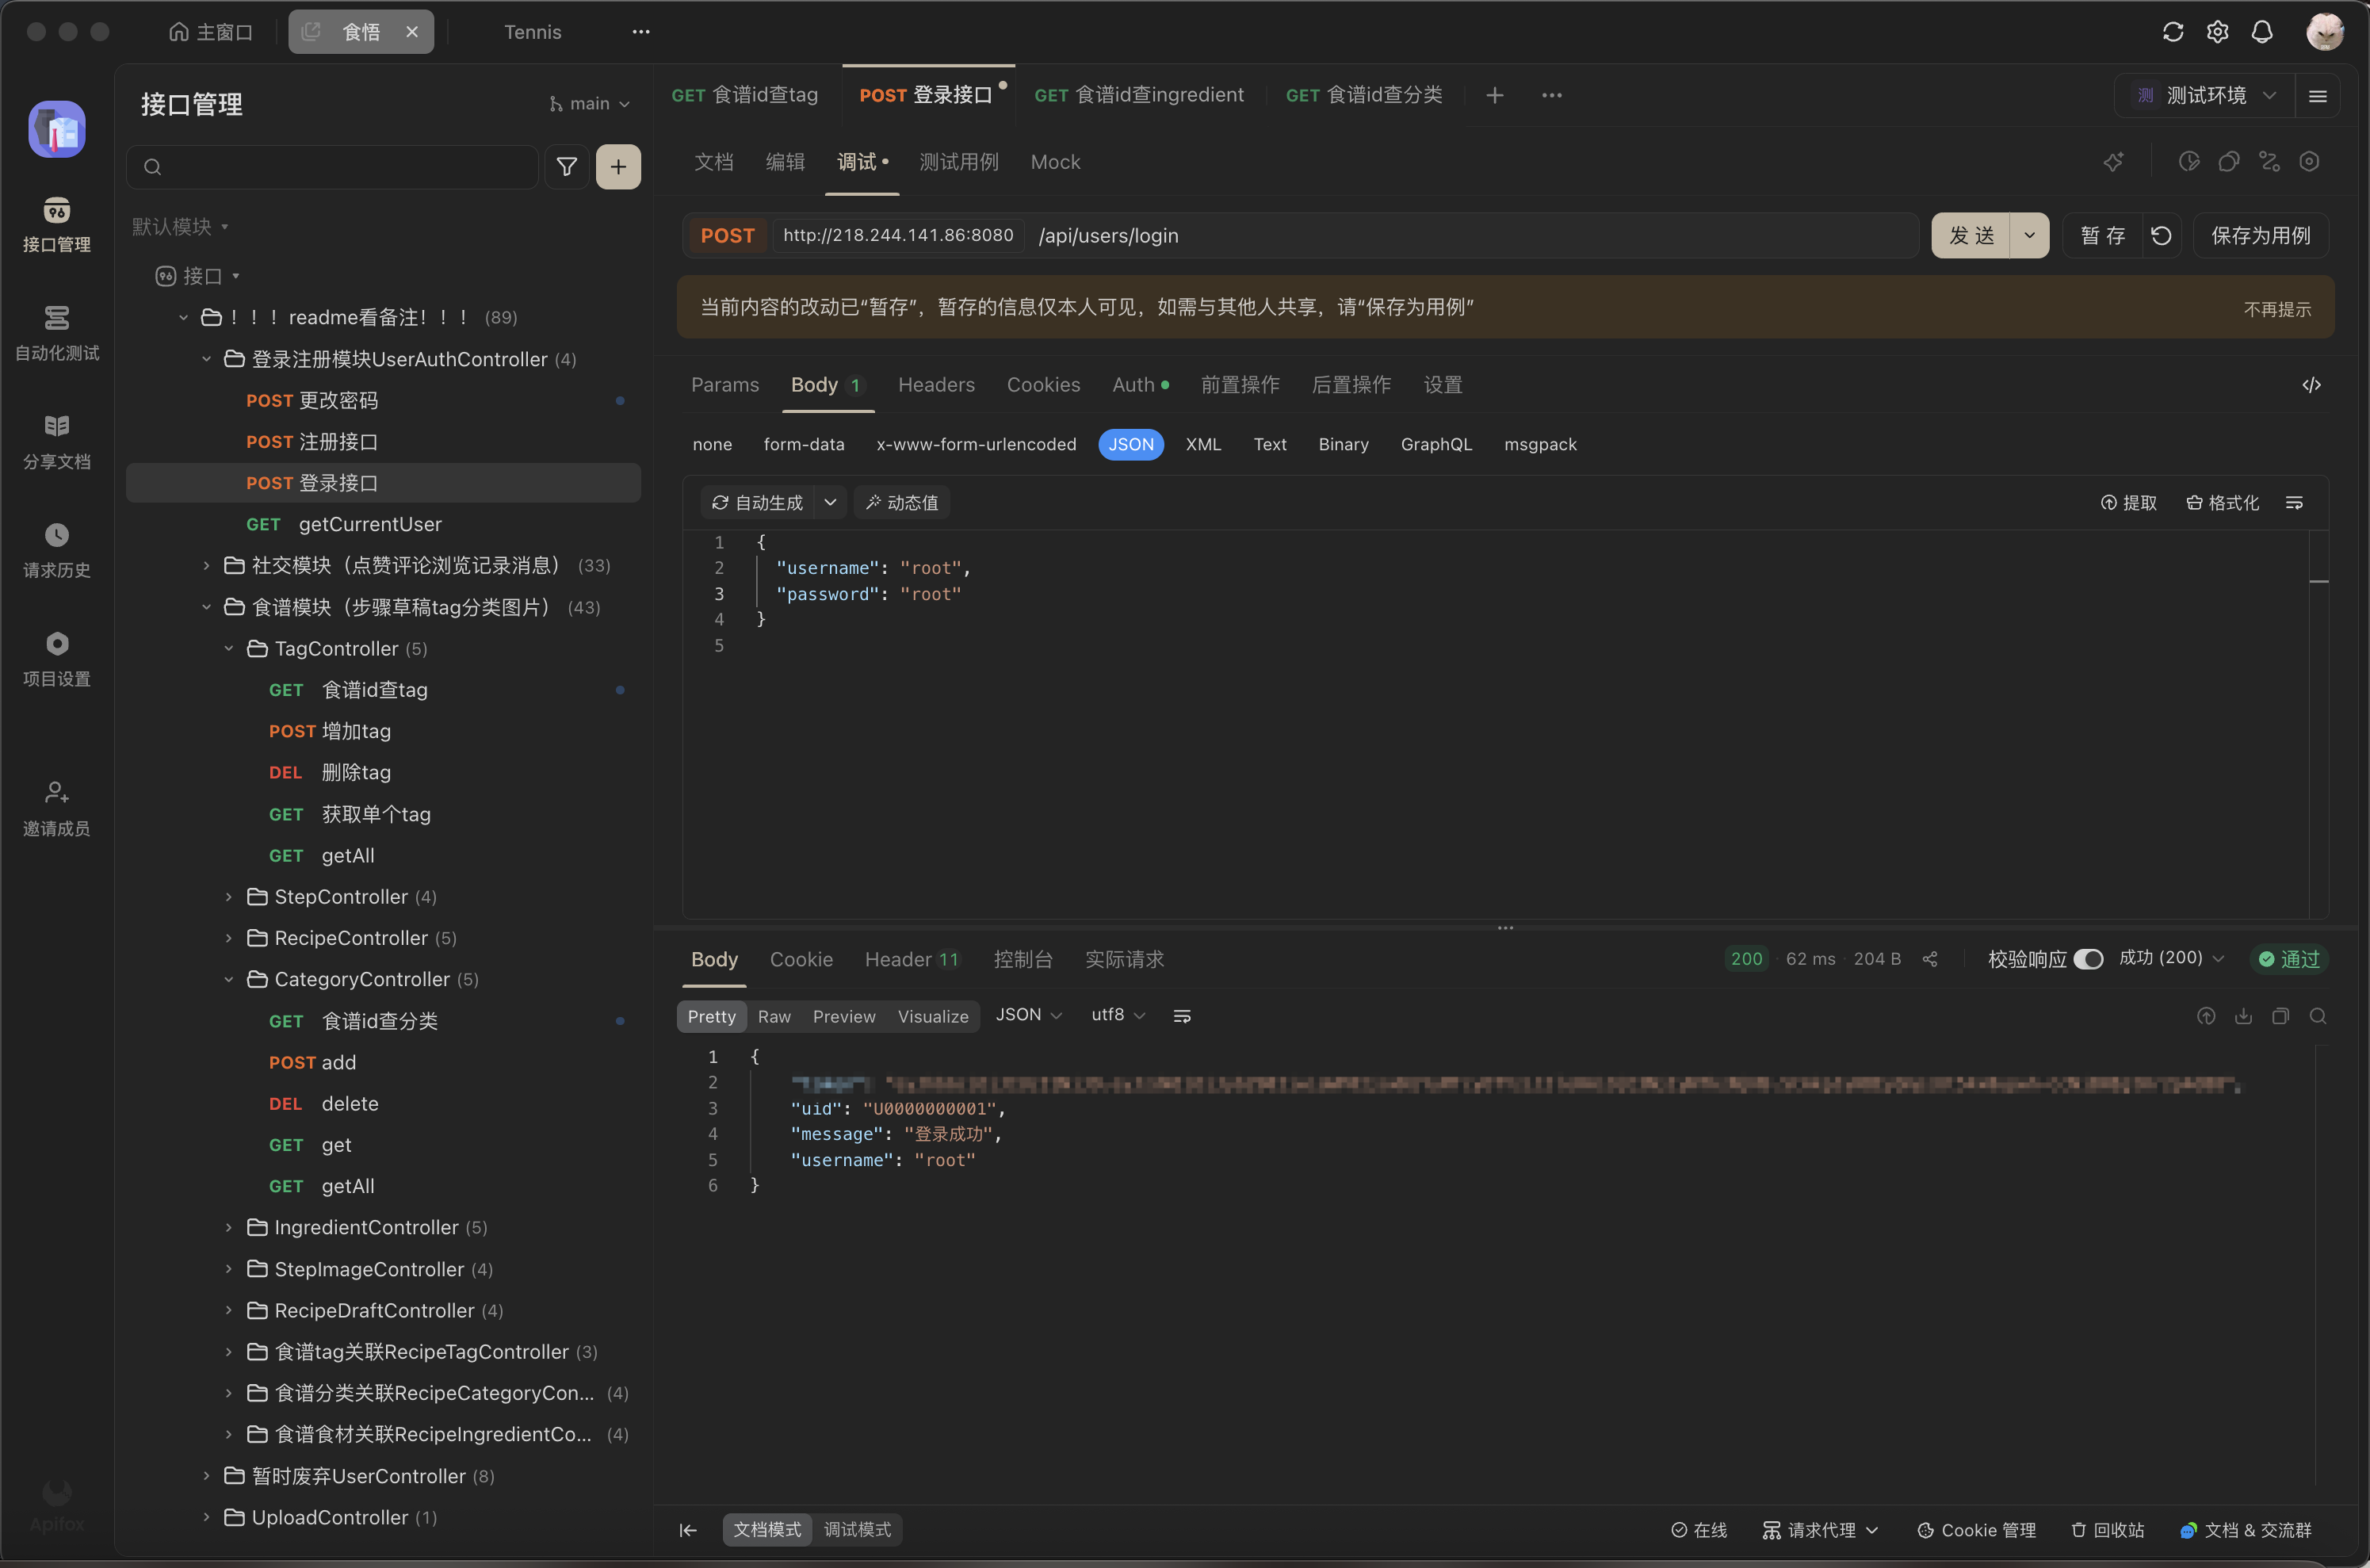Select the XML body type
Viewport: 2370px width, 1568px height.
1203,444
